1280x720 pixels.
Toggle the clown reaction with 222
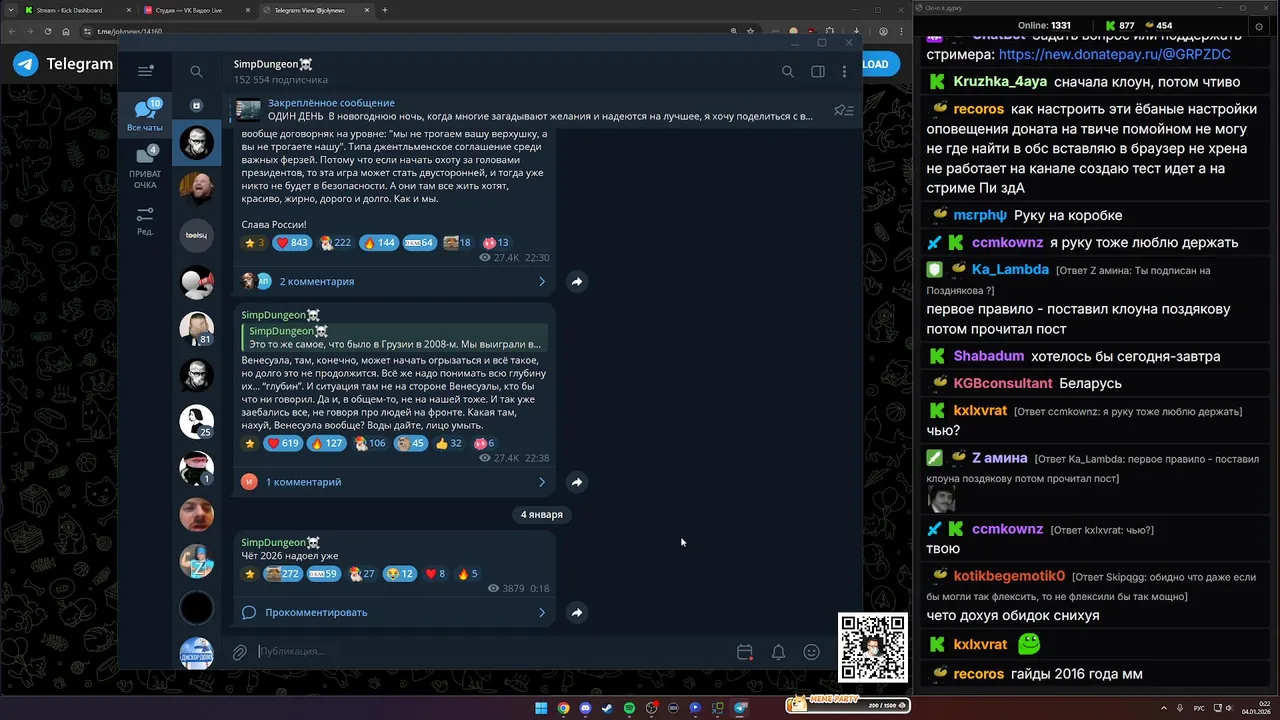click(x=335, y=243)
